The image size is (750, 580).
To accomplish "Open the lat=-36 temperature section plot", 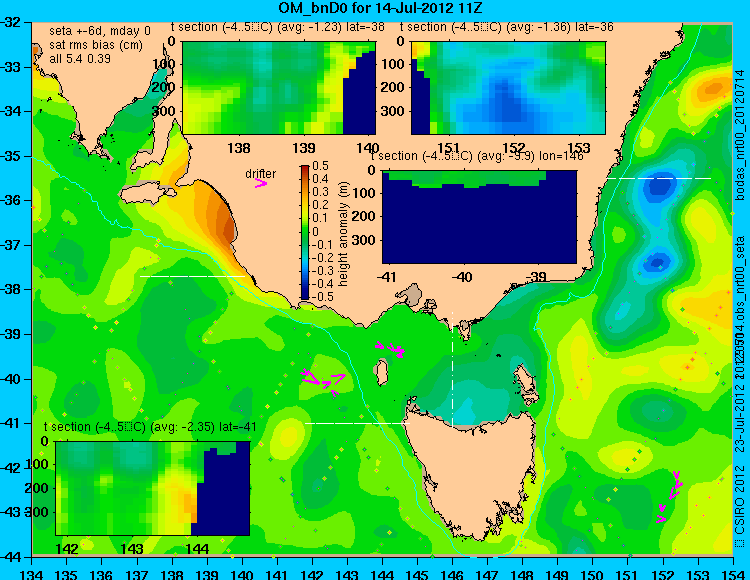I will click(508, 88).
